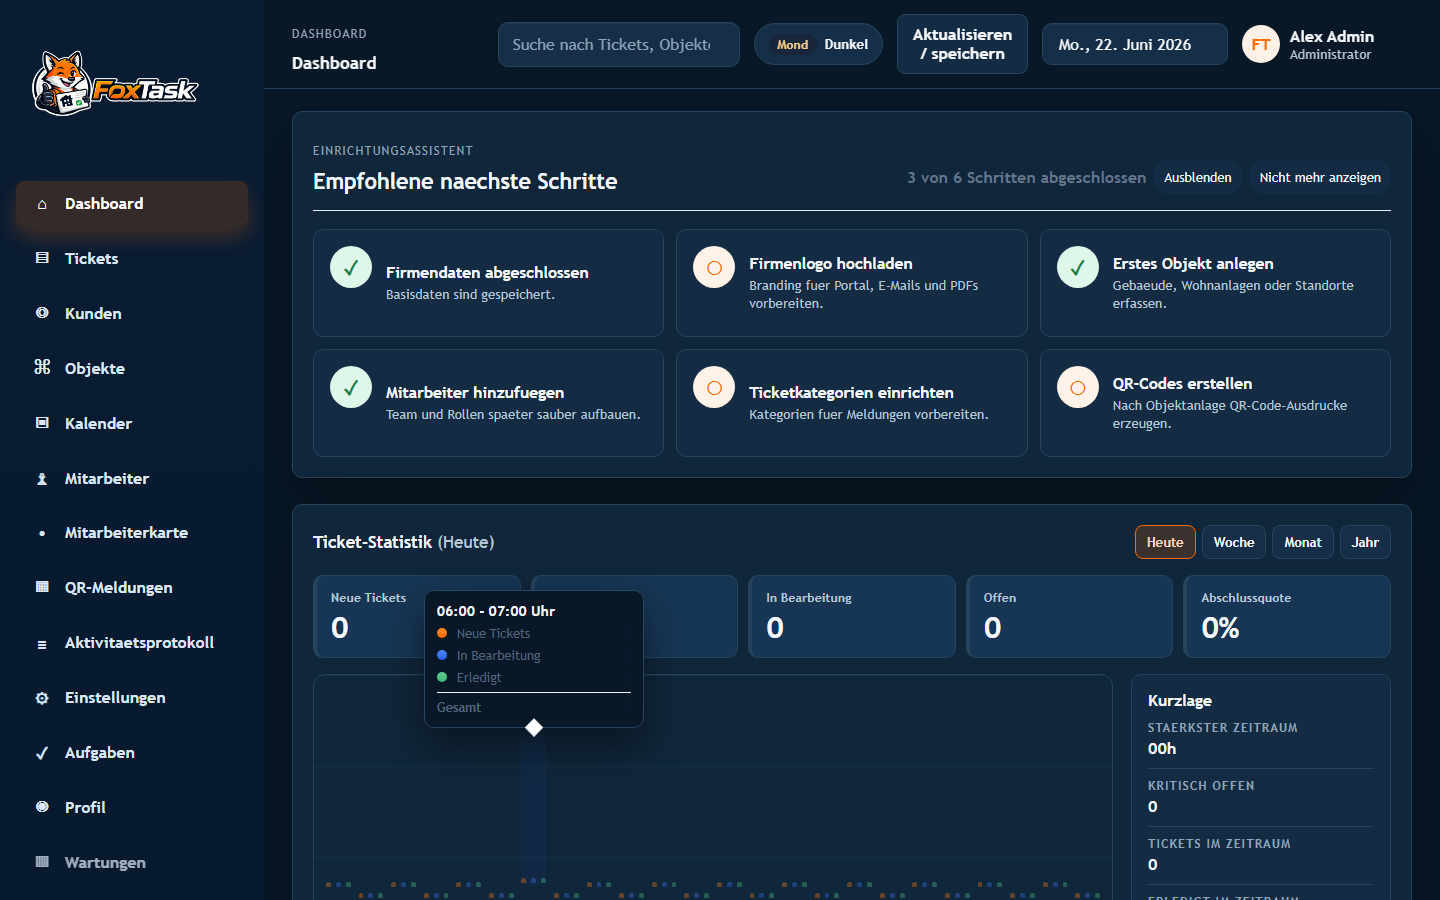Click the Kalender sidebar icon
1440x900 pixels.
[42, 423]
